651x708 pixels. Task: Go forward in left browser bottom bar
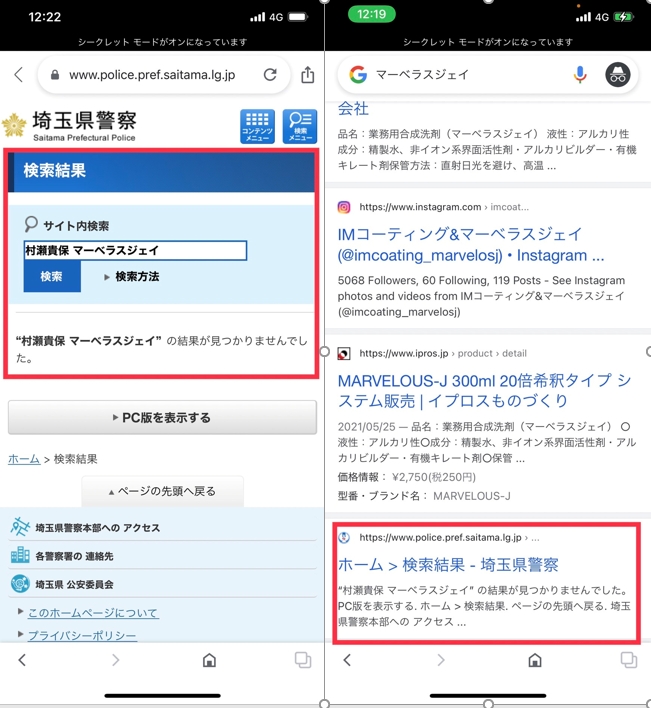[x=116, y=660]
